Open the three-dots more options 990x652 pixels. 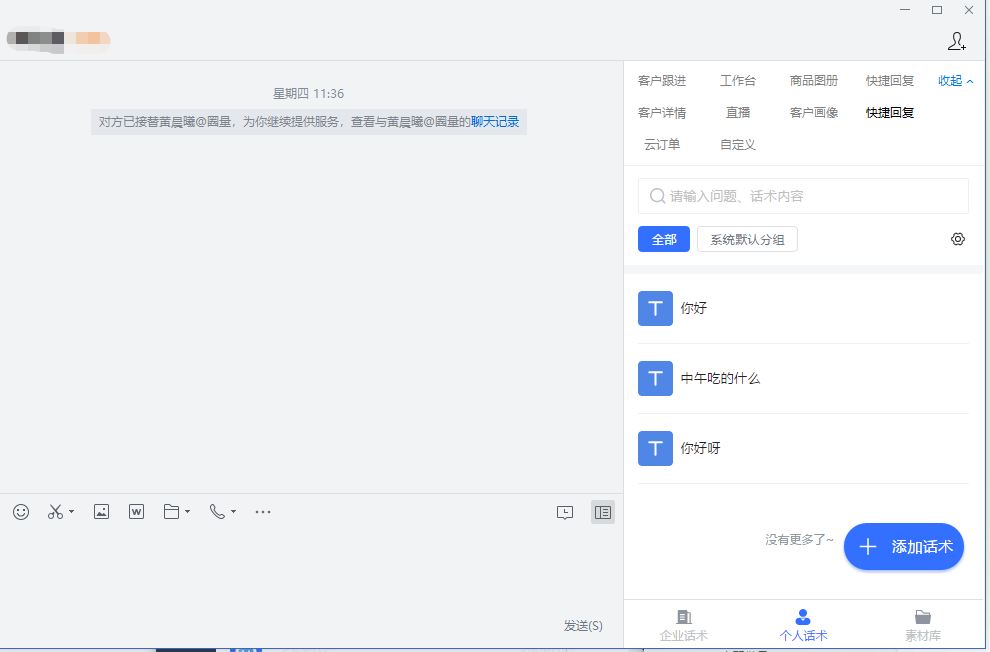[263, 512]
